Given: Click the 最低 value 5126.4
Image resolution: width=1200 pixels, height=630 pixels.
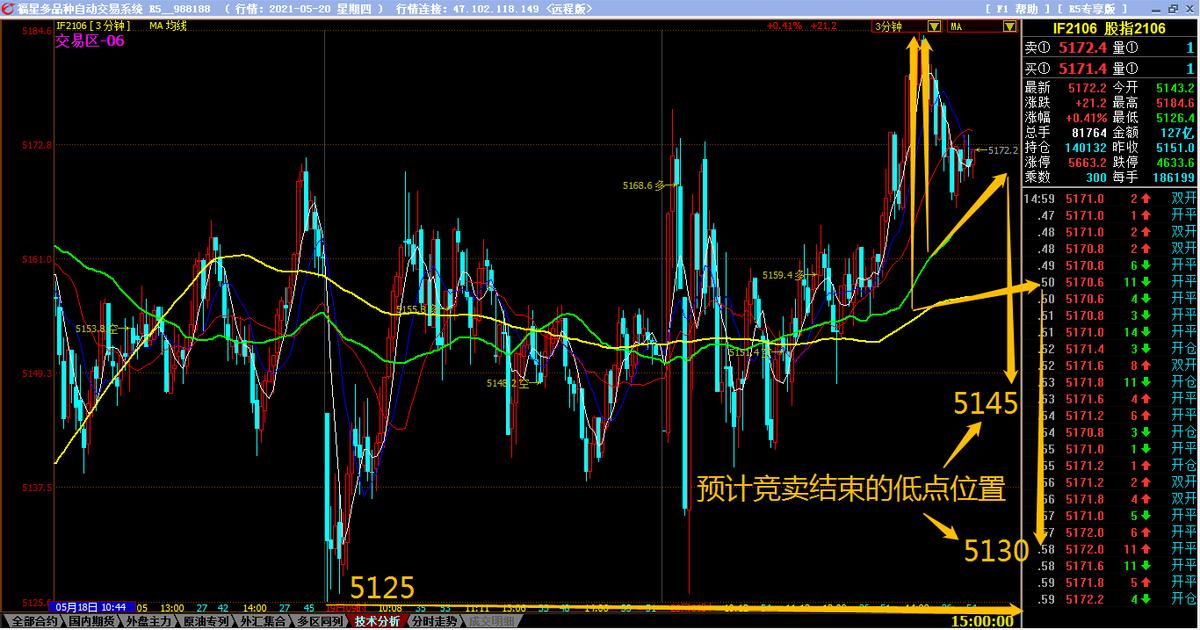Looking at the screenshot, I should tap(1174, 117).
